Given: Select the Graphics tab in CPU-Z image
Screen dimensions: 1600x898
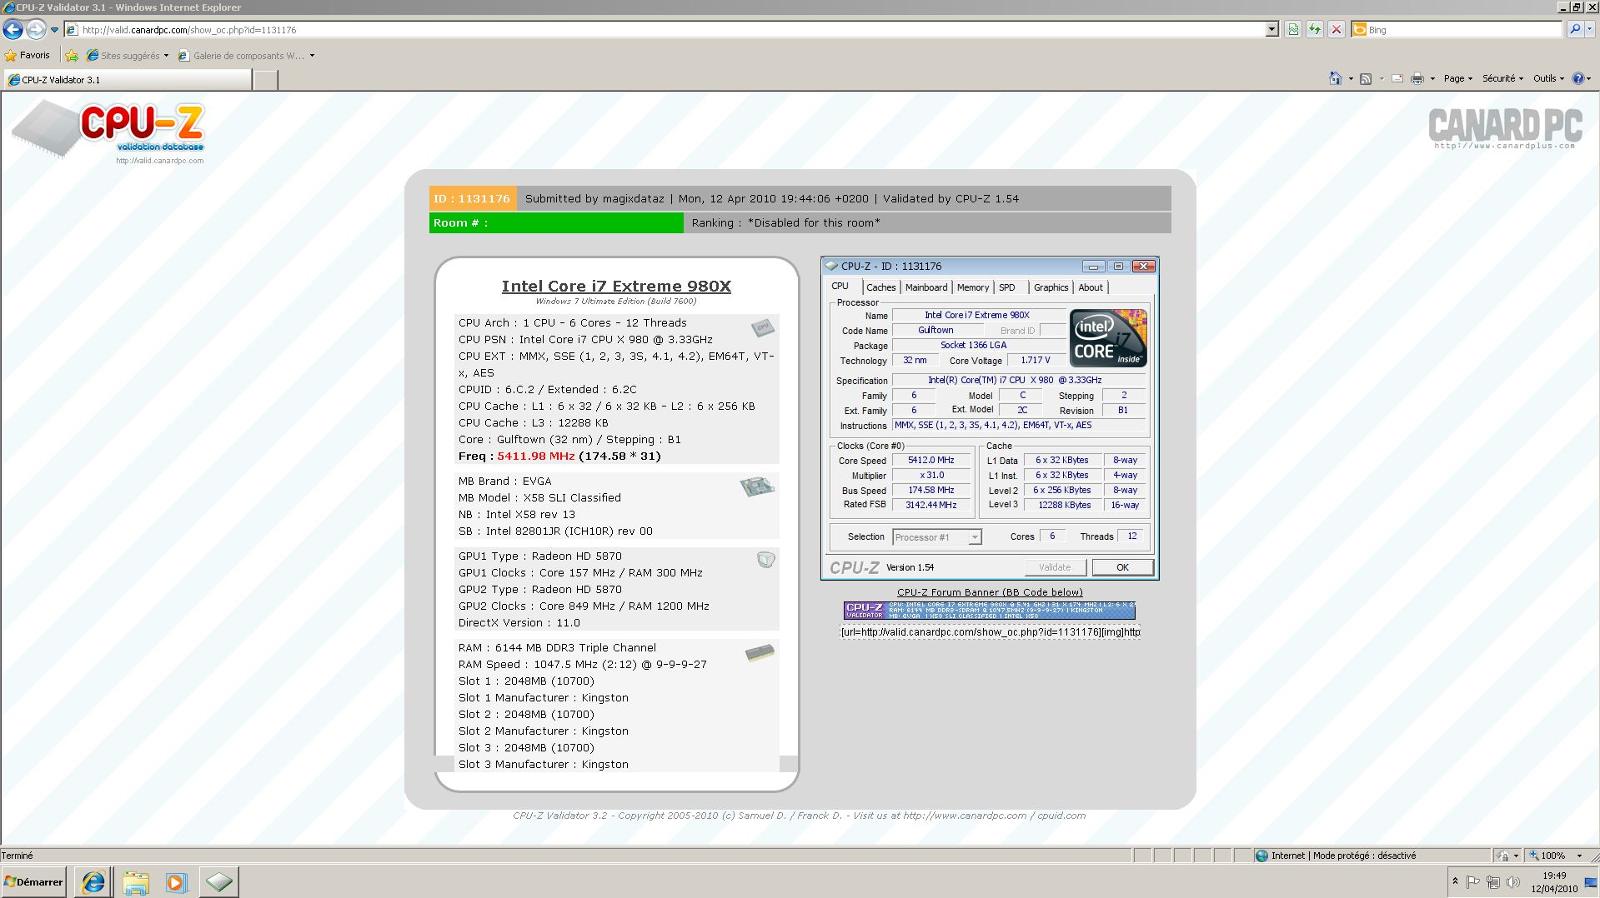Looking at the screenshot, I should click(x=1051, y=287).
